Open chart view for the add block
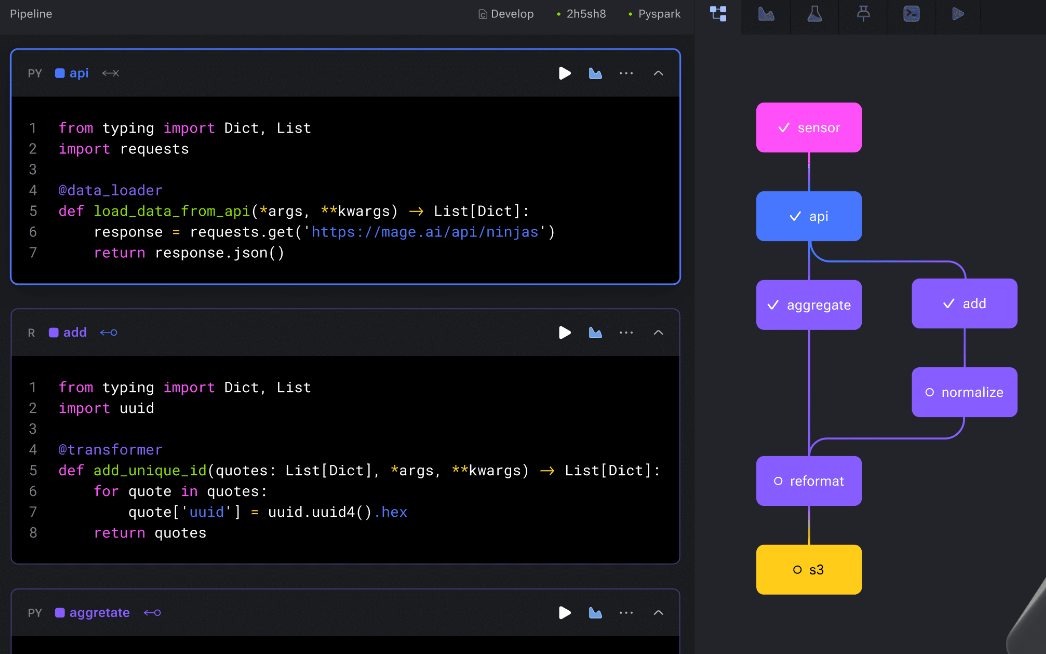The width and height of the screenshot is (1046, 654). click(x=595, y=332)
